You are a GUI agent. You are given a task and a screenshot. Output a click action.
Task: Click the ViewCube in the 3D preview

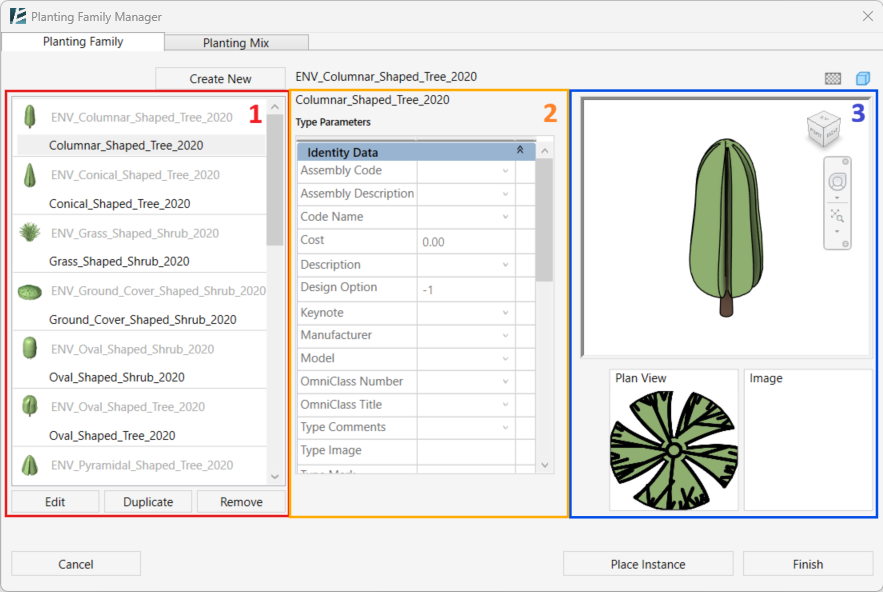coord(823,129)
